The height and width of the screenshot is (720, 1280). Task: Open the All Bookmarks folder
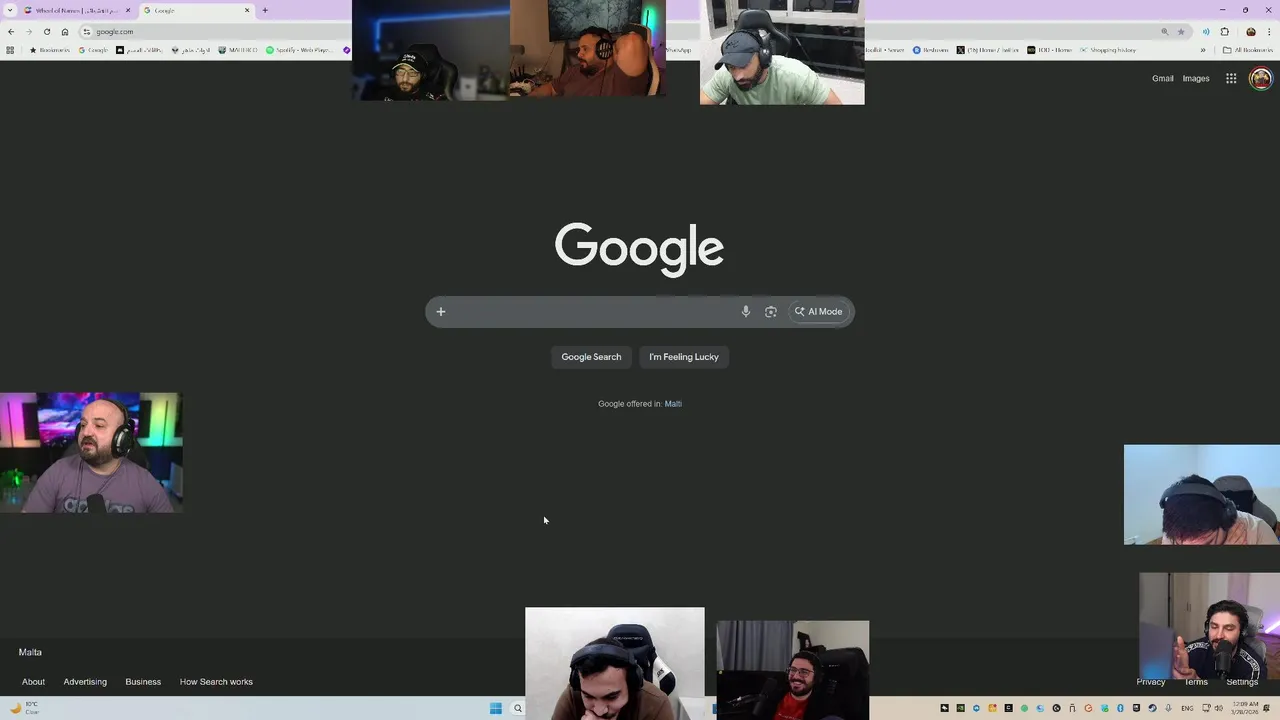click(1247, 50)
